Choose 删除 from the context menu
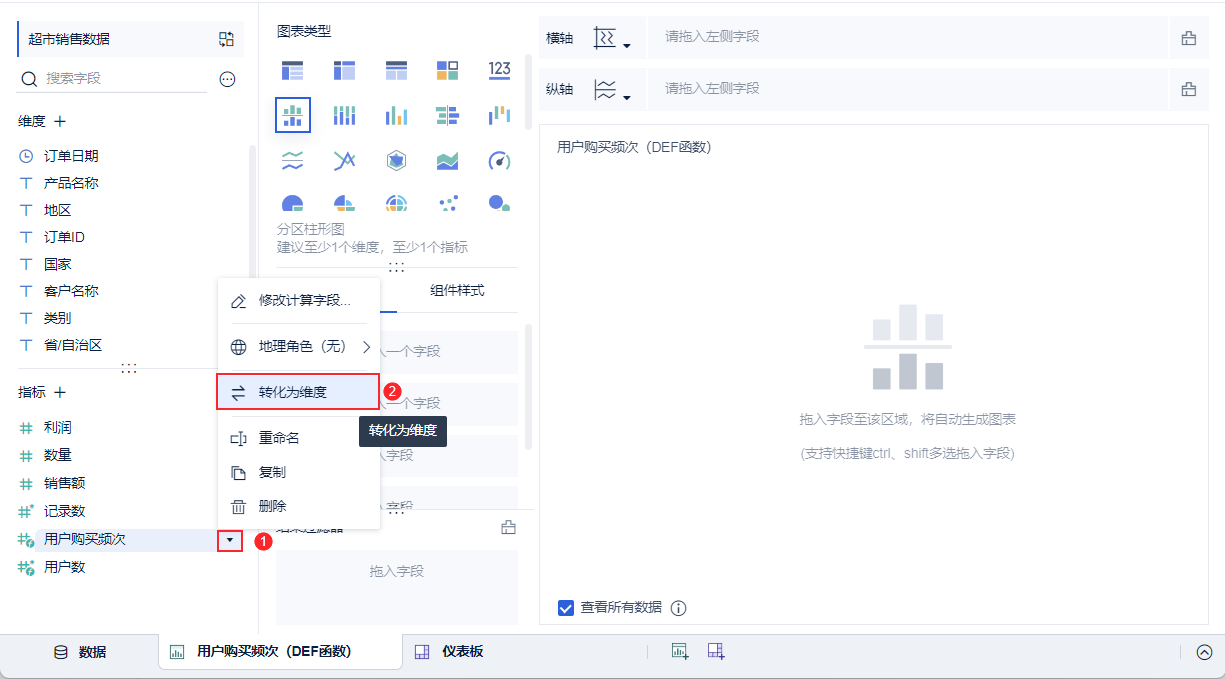 299,507
